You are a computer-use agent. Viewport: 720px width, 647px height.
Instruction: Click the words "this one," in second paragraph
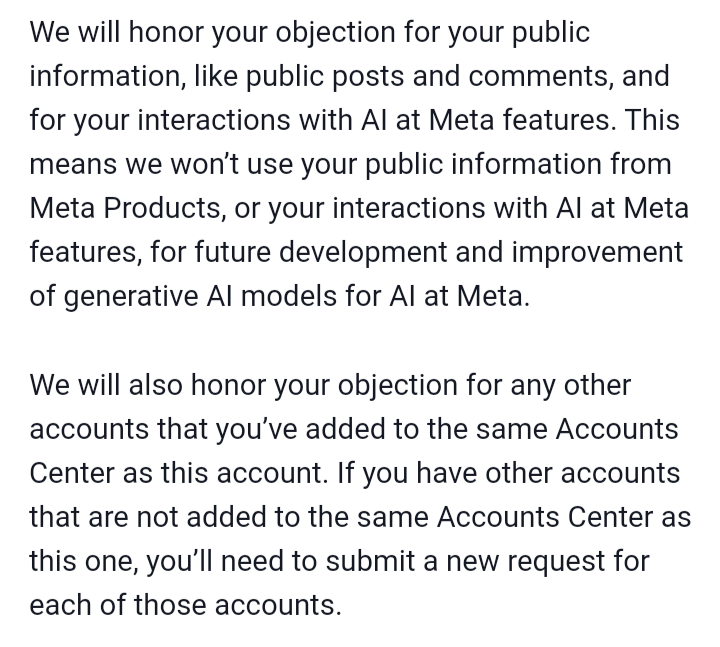[84, 561]
